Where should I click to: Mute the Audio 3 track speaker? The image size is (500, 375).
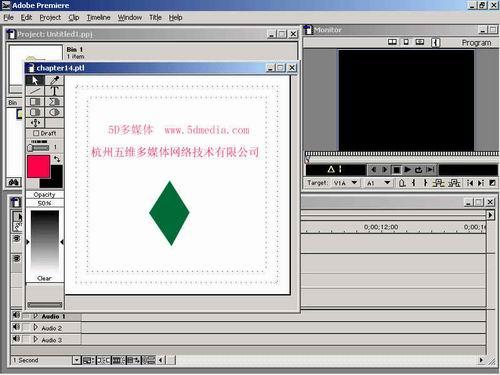16,339
